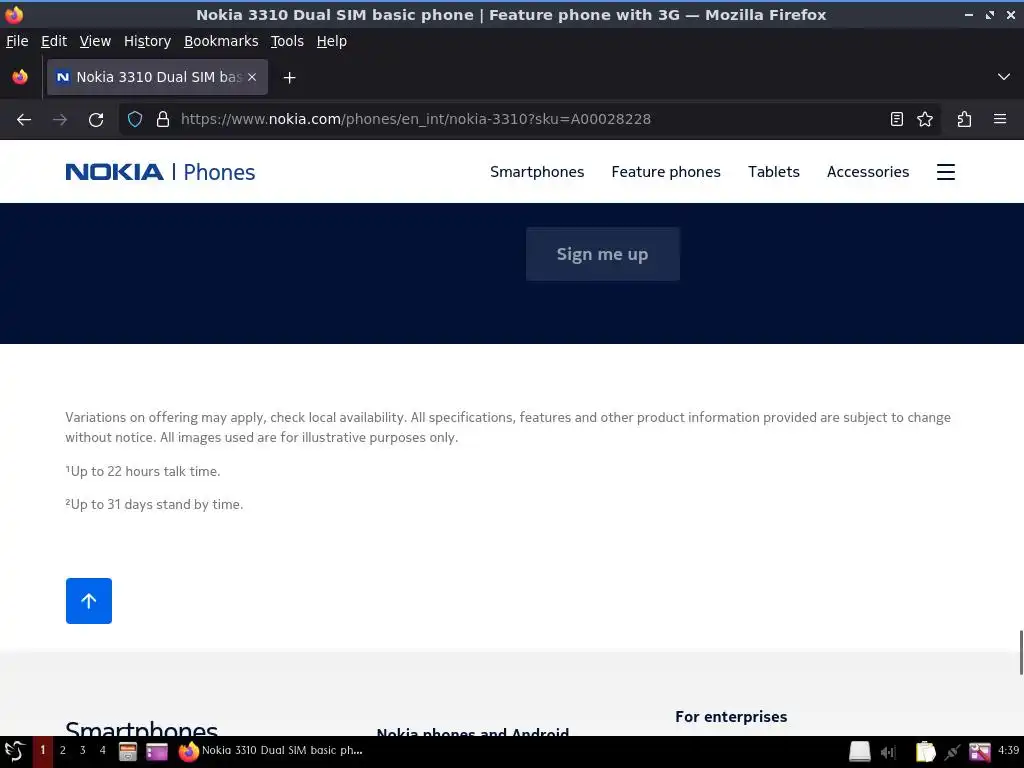
Task: Open the removable drive tray icon
Action: 859,752
